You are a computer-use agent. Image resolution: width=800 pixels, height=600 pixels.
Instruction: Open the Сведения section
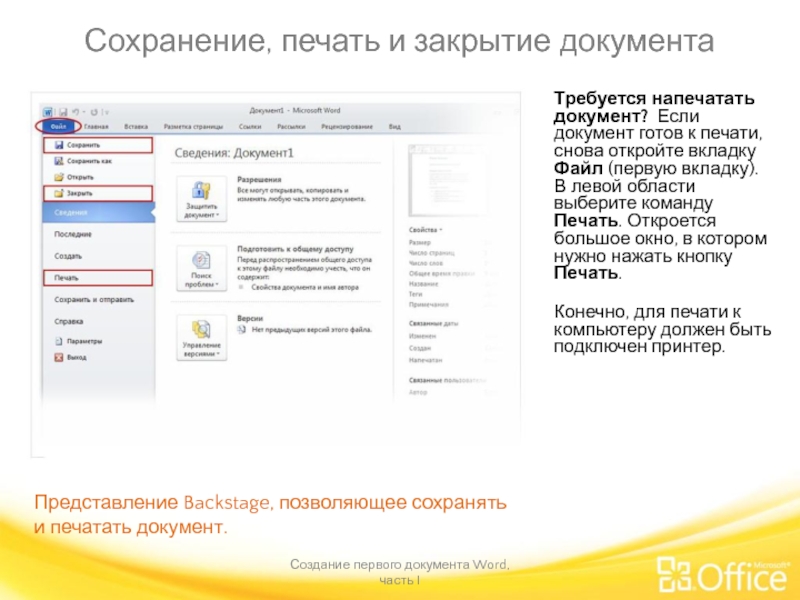(x=98, y=212)
